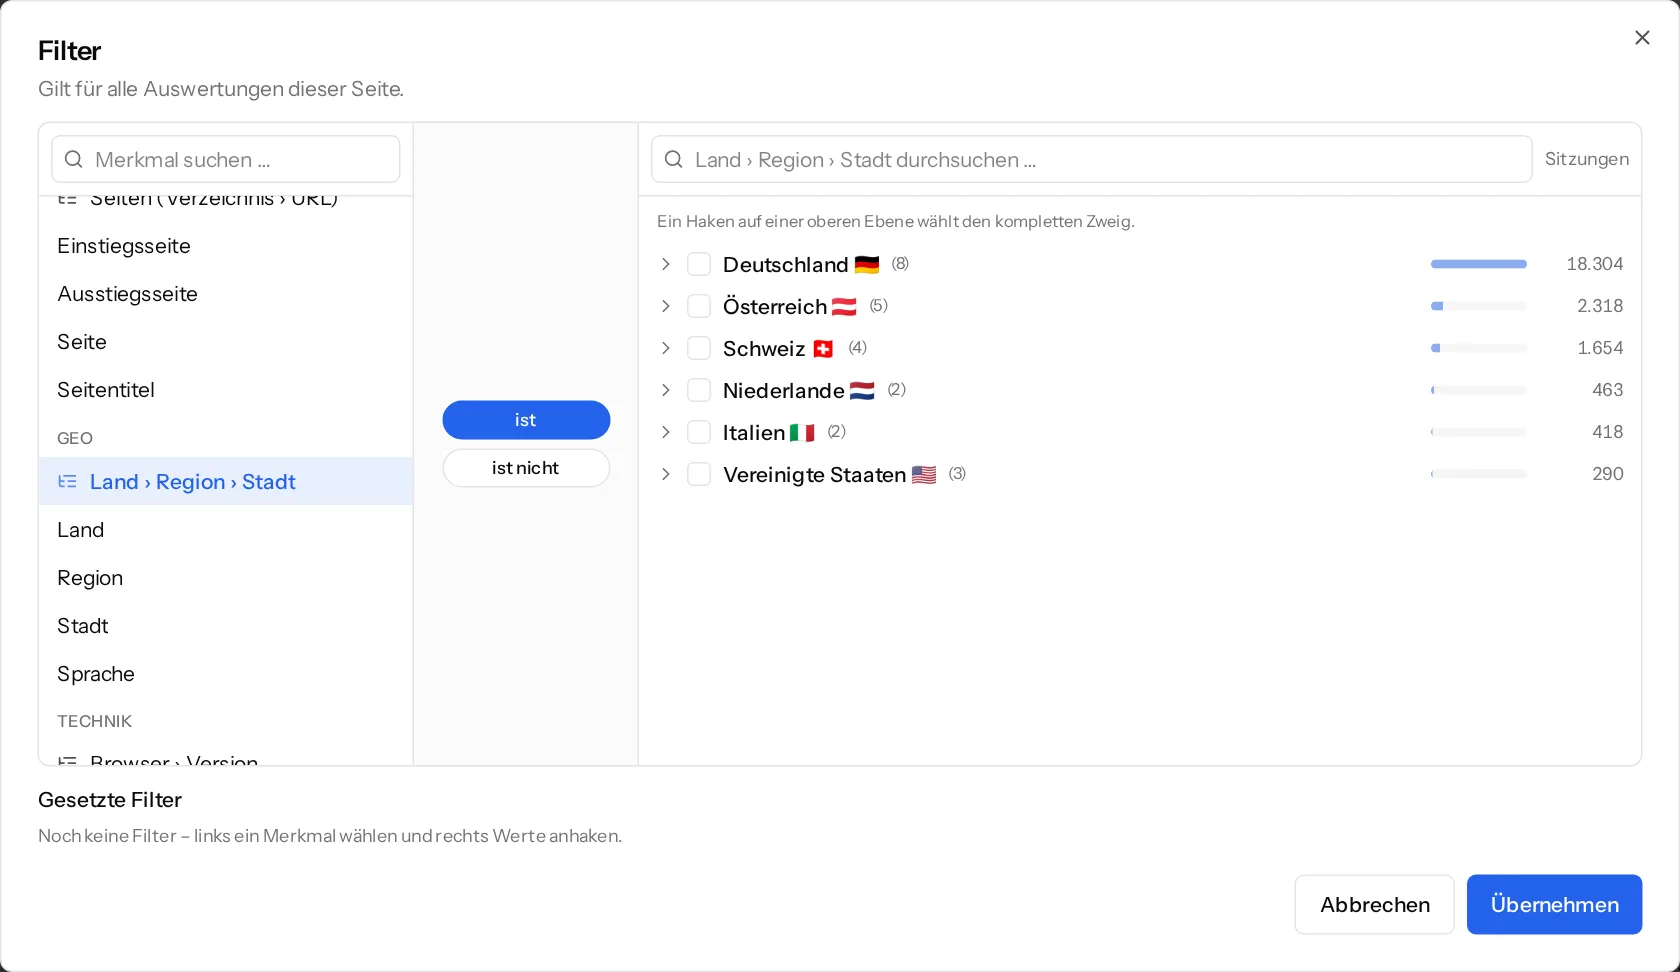Focus the Merkmal suchen input

point(226,160)
